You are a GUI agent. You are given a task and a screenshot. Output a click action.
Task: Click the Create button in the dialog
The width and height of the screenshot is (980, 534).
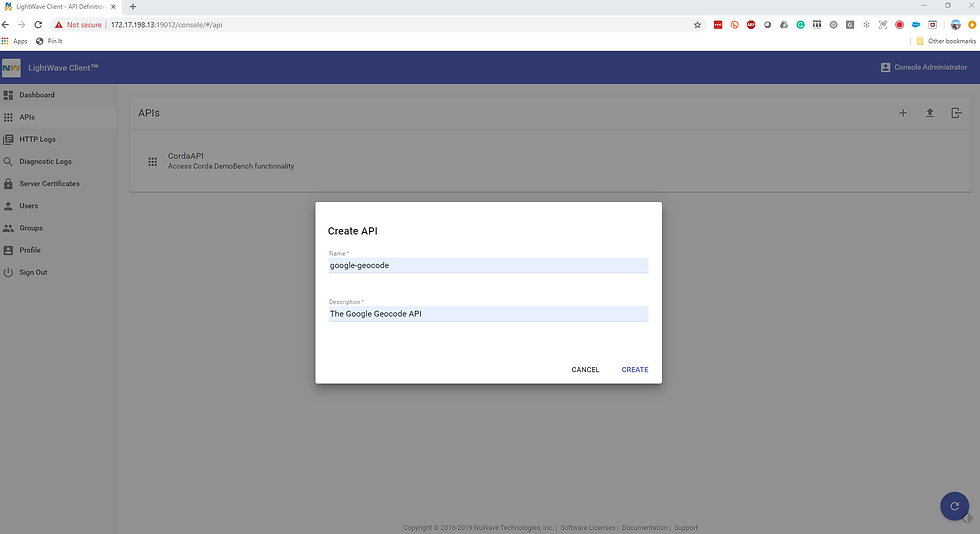tap(634, 370)
